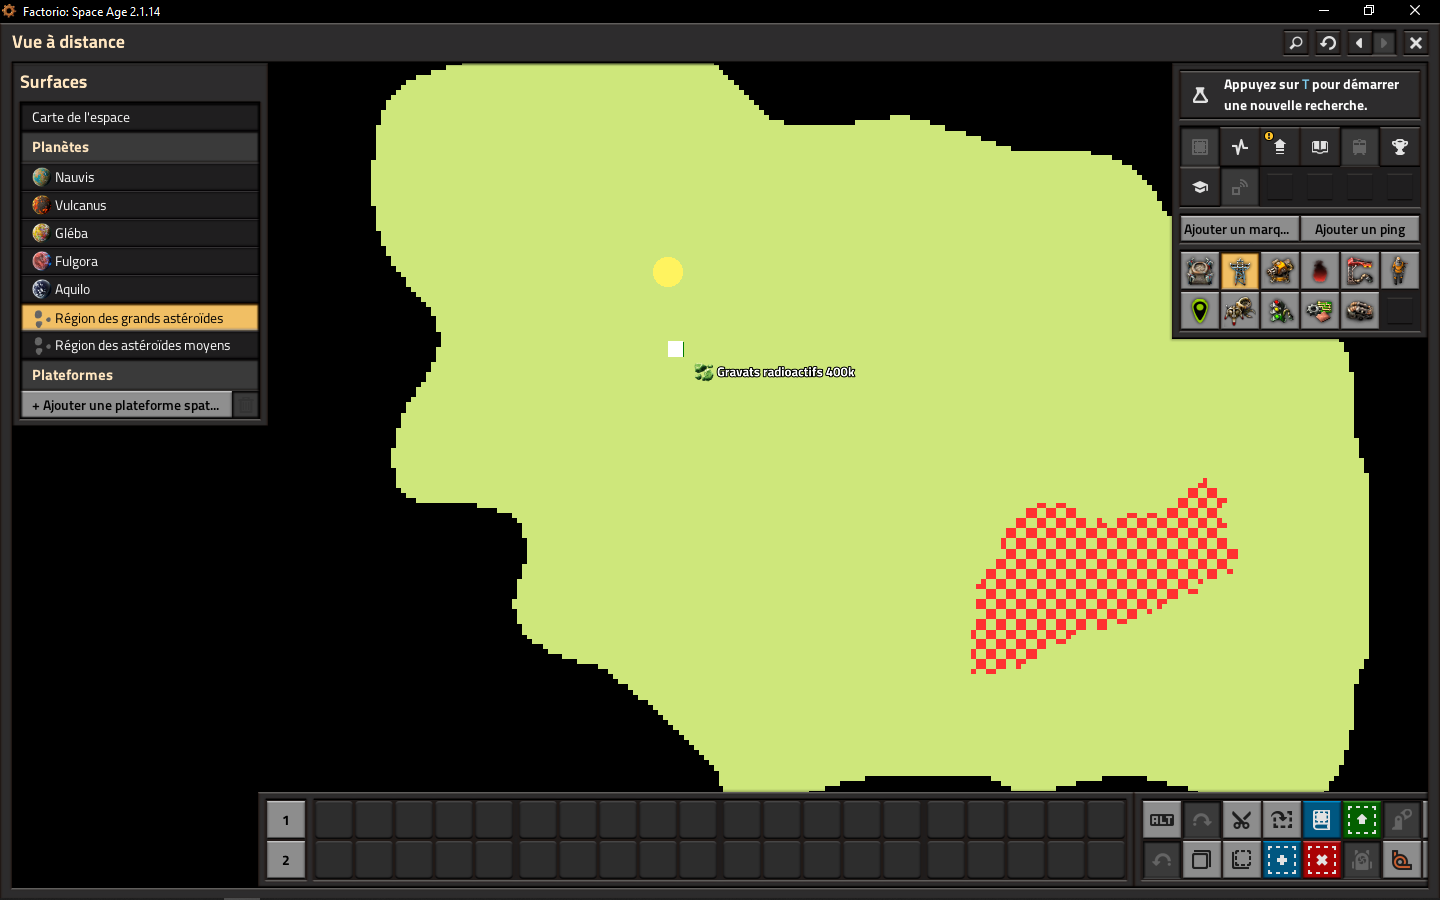This screenshot has width=1440, height=900.
Task: Toggle the red pollution cloud map filter
Action: pos(1320,271)
